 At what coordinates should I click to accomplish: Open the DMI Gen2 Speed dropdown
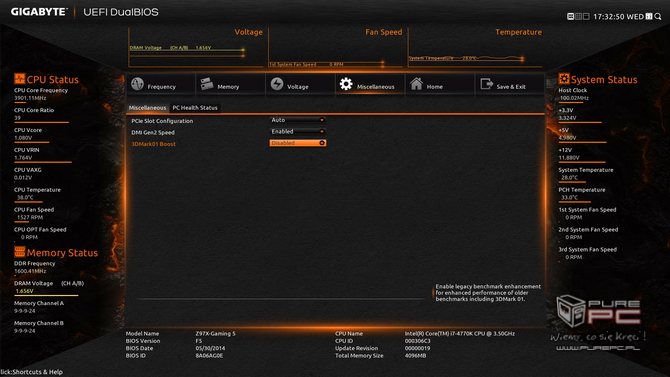(x=297, y=132)
